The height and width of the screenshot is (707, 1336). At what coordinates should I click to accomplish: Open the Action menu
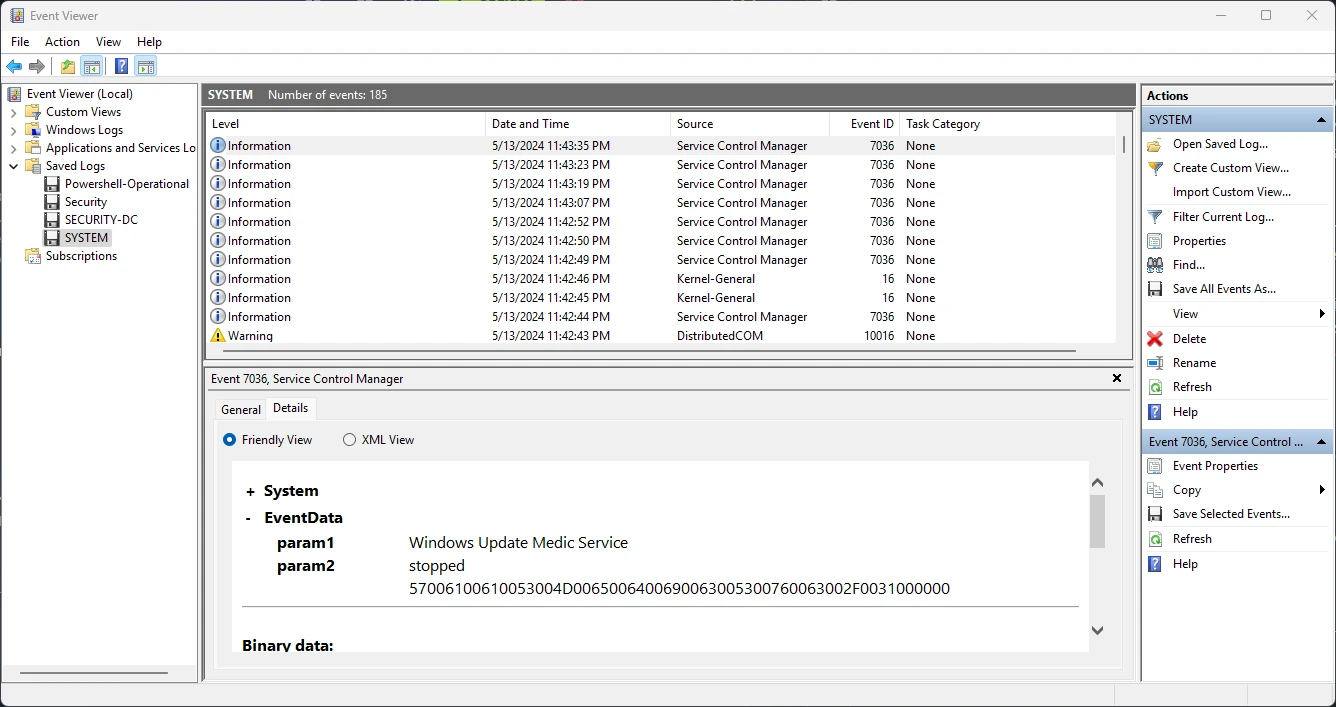pos(62,42)
